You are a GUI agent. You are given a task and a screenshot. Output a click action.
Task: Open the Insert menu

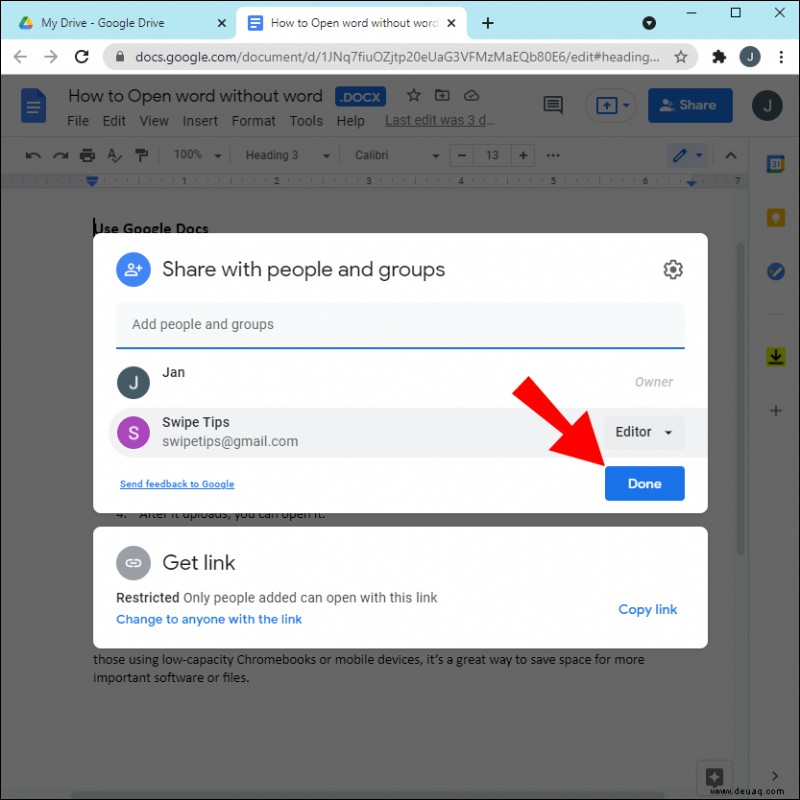(x=200, y=121)
